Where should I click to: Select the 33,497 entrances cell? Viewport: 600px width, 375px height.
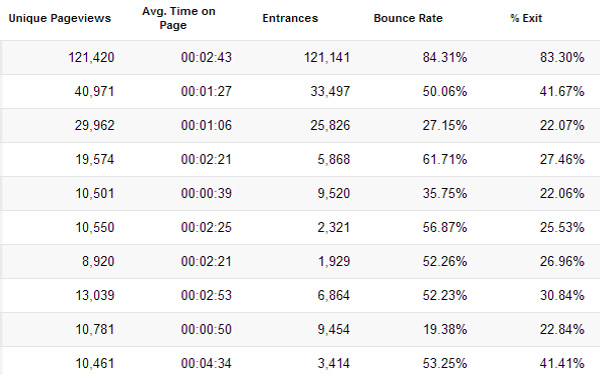click(330, 91)
